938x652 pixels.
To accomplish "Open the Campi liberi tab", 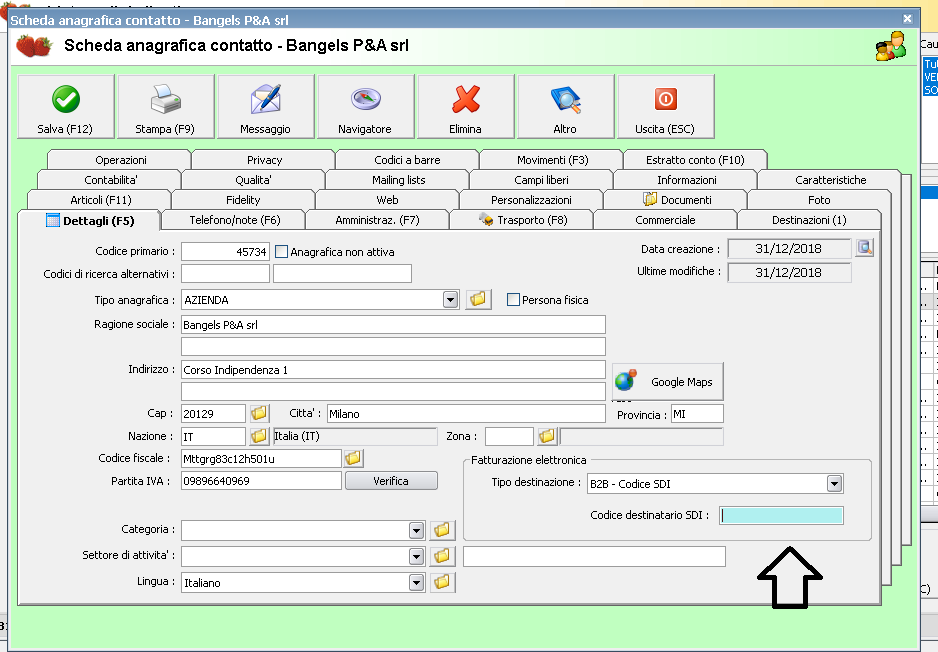I will (x=541, y=180).
